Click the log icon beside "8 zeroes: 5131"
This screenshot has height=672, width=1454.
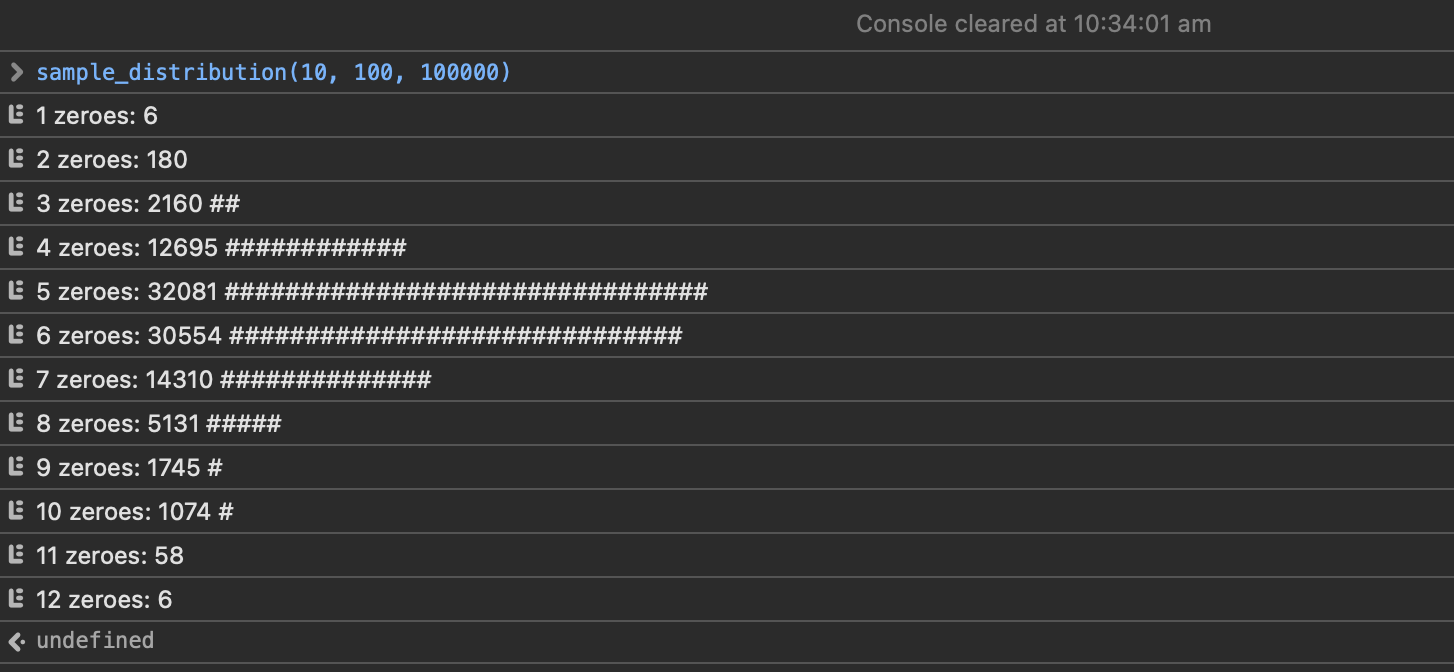click(x=15, y=423)
